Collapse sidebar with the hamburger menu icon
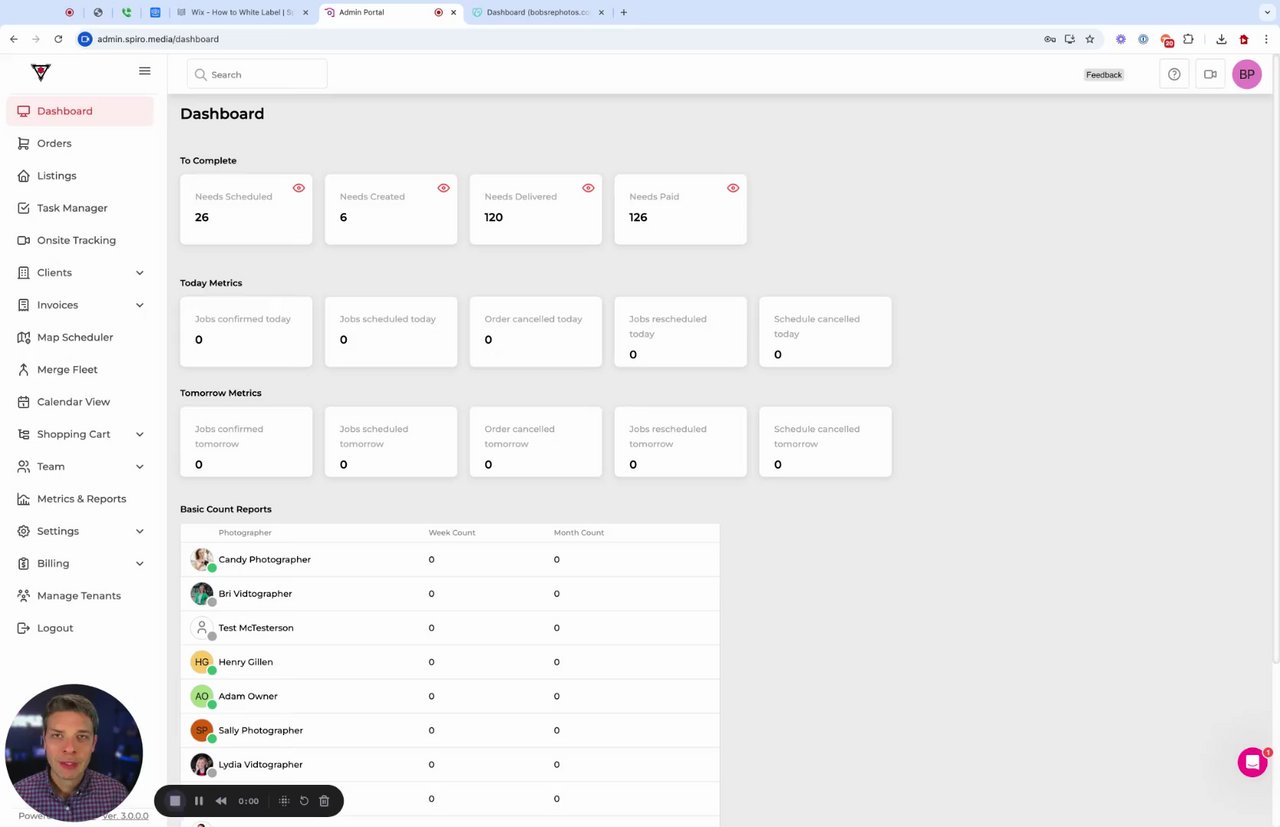This screenshot has height=827, width=1280. 145,71
